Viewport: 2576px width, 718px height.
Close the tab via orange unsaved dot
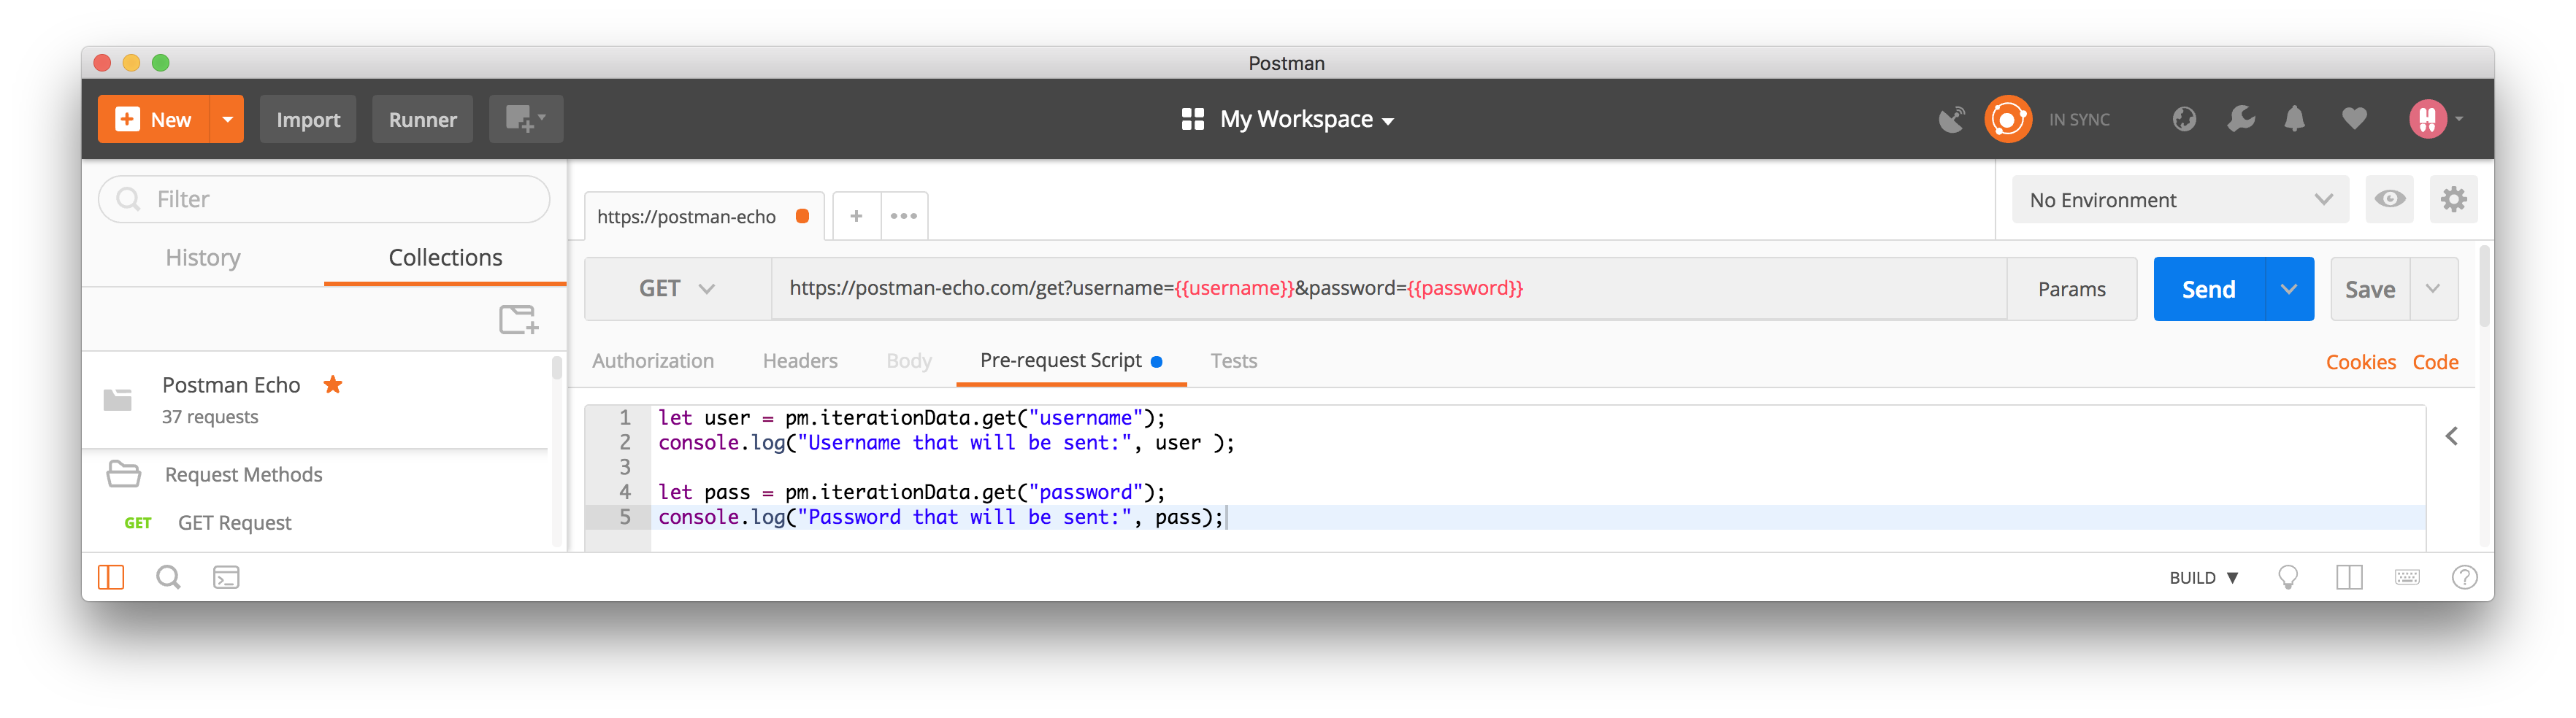802,216
